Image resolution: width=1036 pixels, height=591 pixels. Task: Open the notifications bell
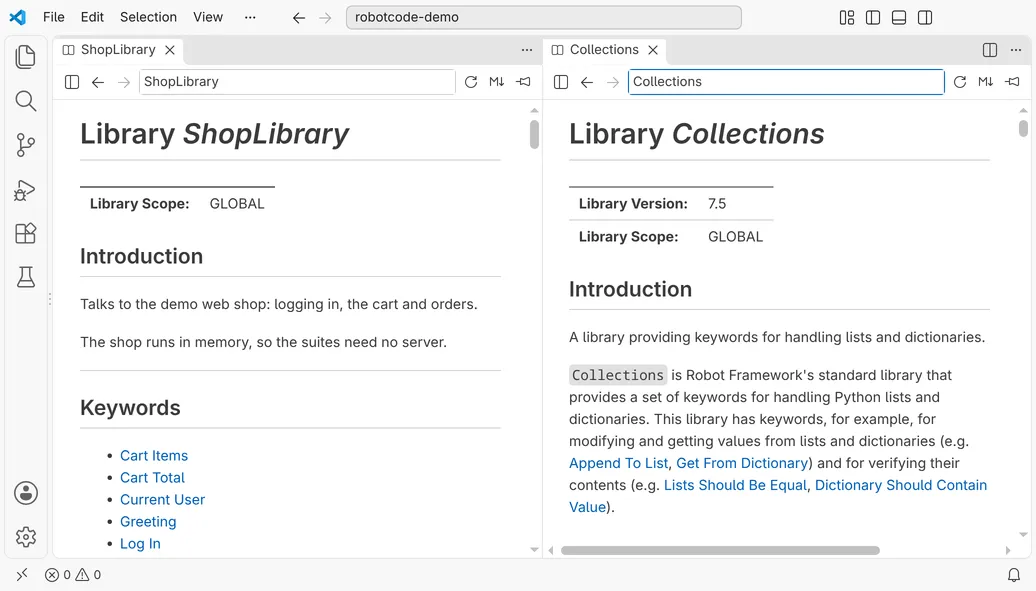pos(1014,575)
